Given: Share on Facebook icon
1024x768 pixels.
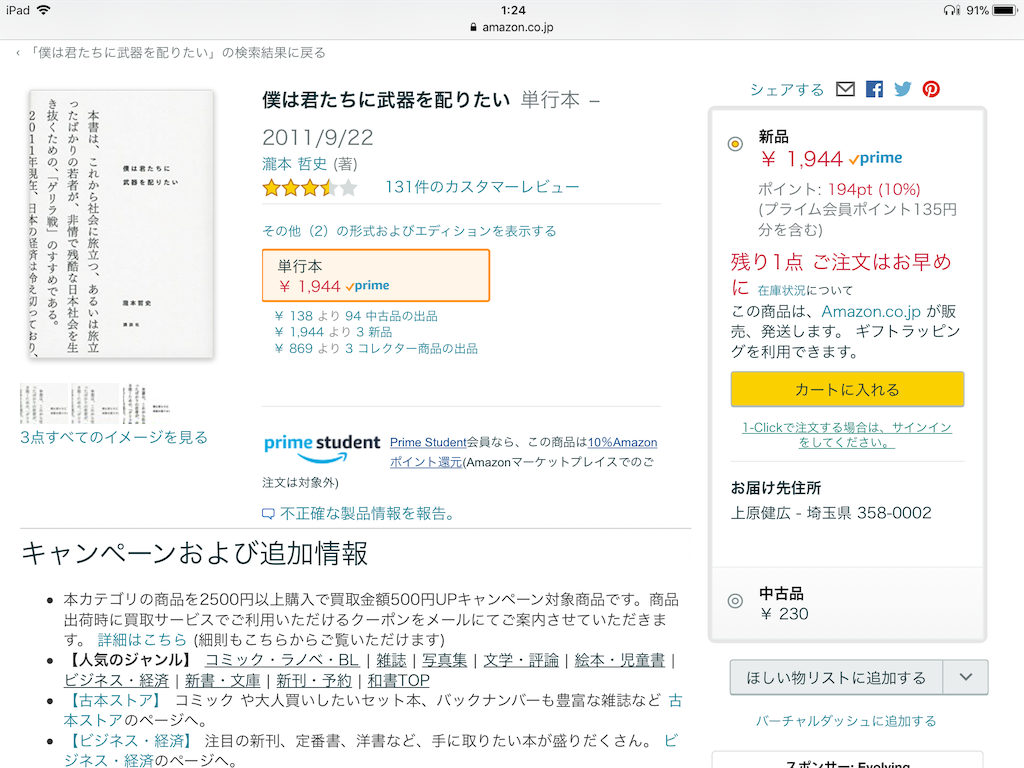Looking at the screenshot, I should (874, 89).
